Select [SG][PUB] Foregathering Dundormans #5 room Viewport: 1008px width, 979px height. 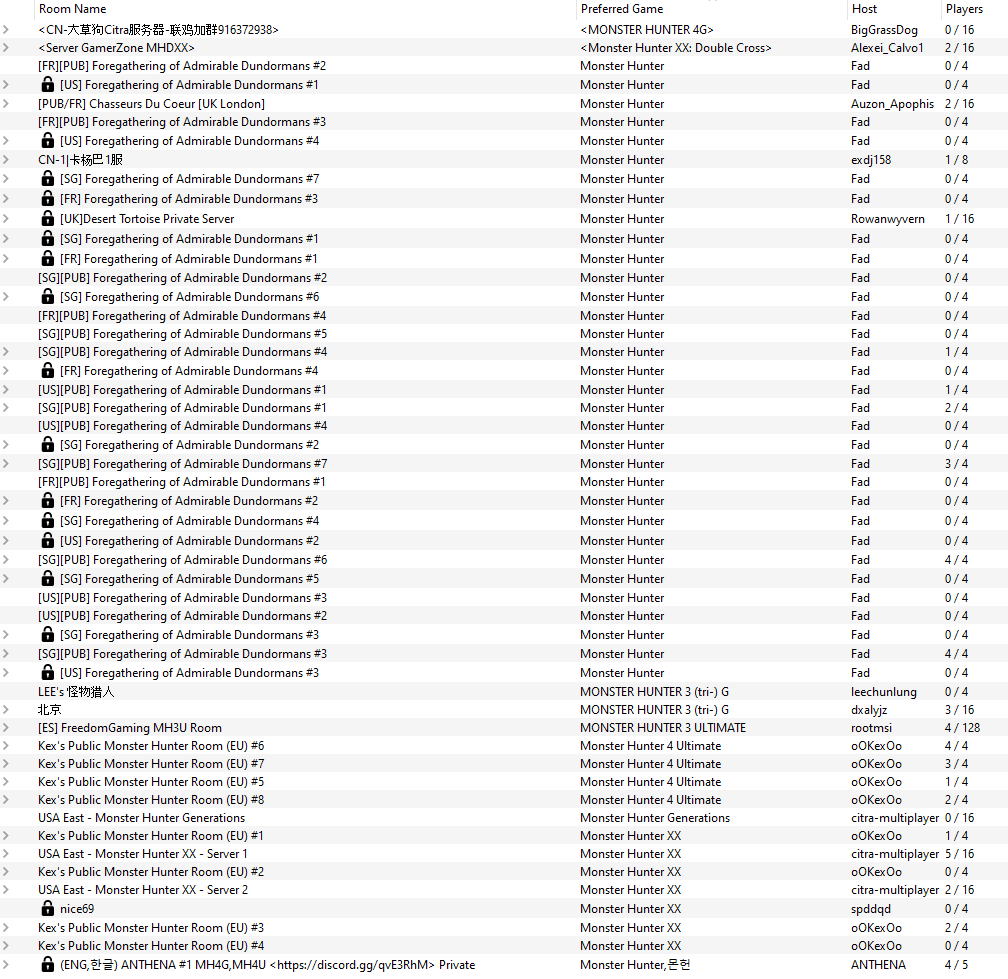pyautogui.click(x=504, y=334)
